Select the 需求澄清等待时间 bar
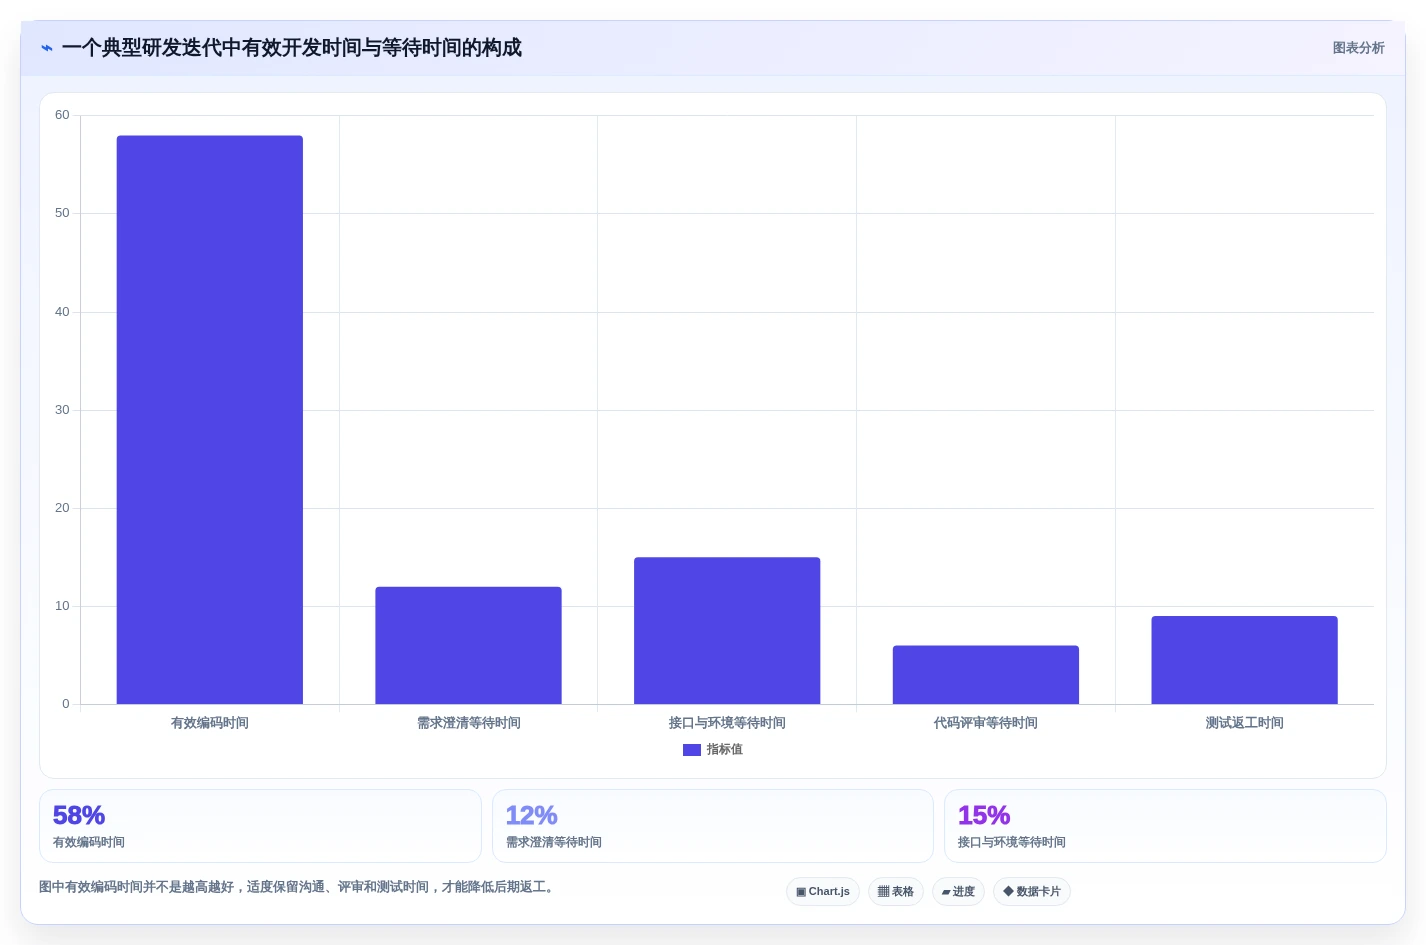The image size is (1426, 945). (468, 646)
